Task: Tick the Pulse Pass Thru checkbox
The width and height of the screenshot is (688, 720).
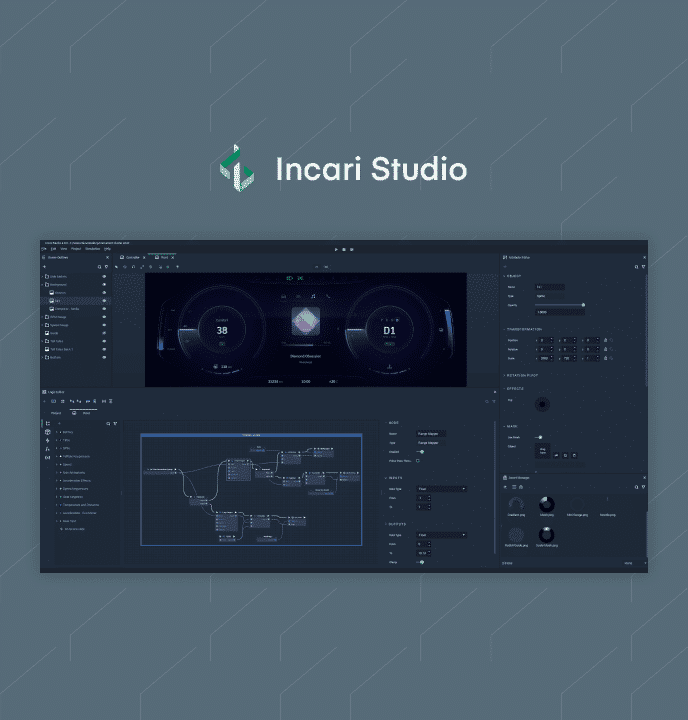Action: point(418,461)
